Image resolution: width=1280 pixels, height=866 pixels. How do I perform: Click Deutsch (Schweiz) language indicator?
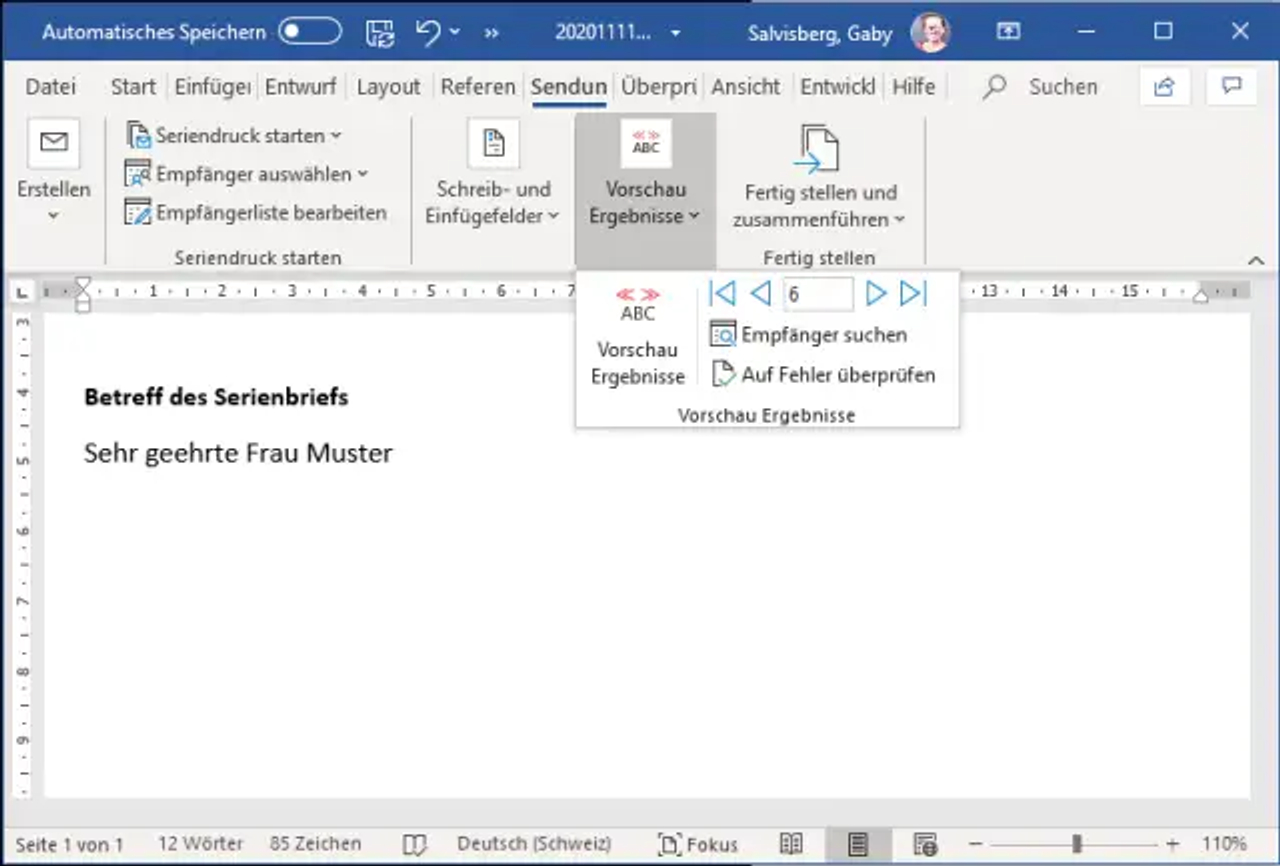tap(534, 845)
